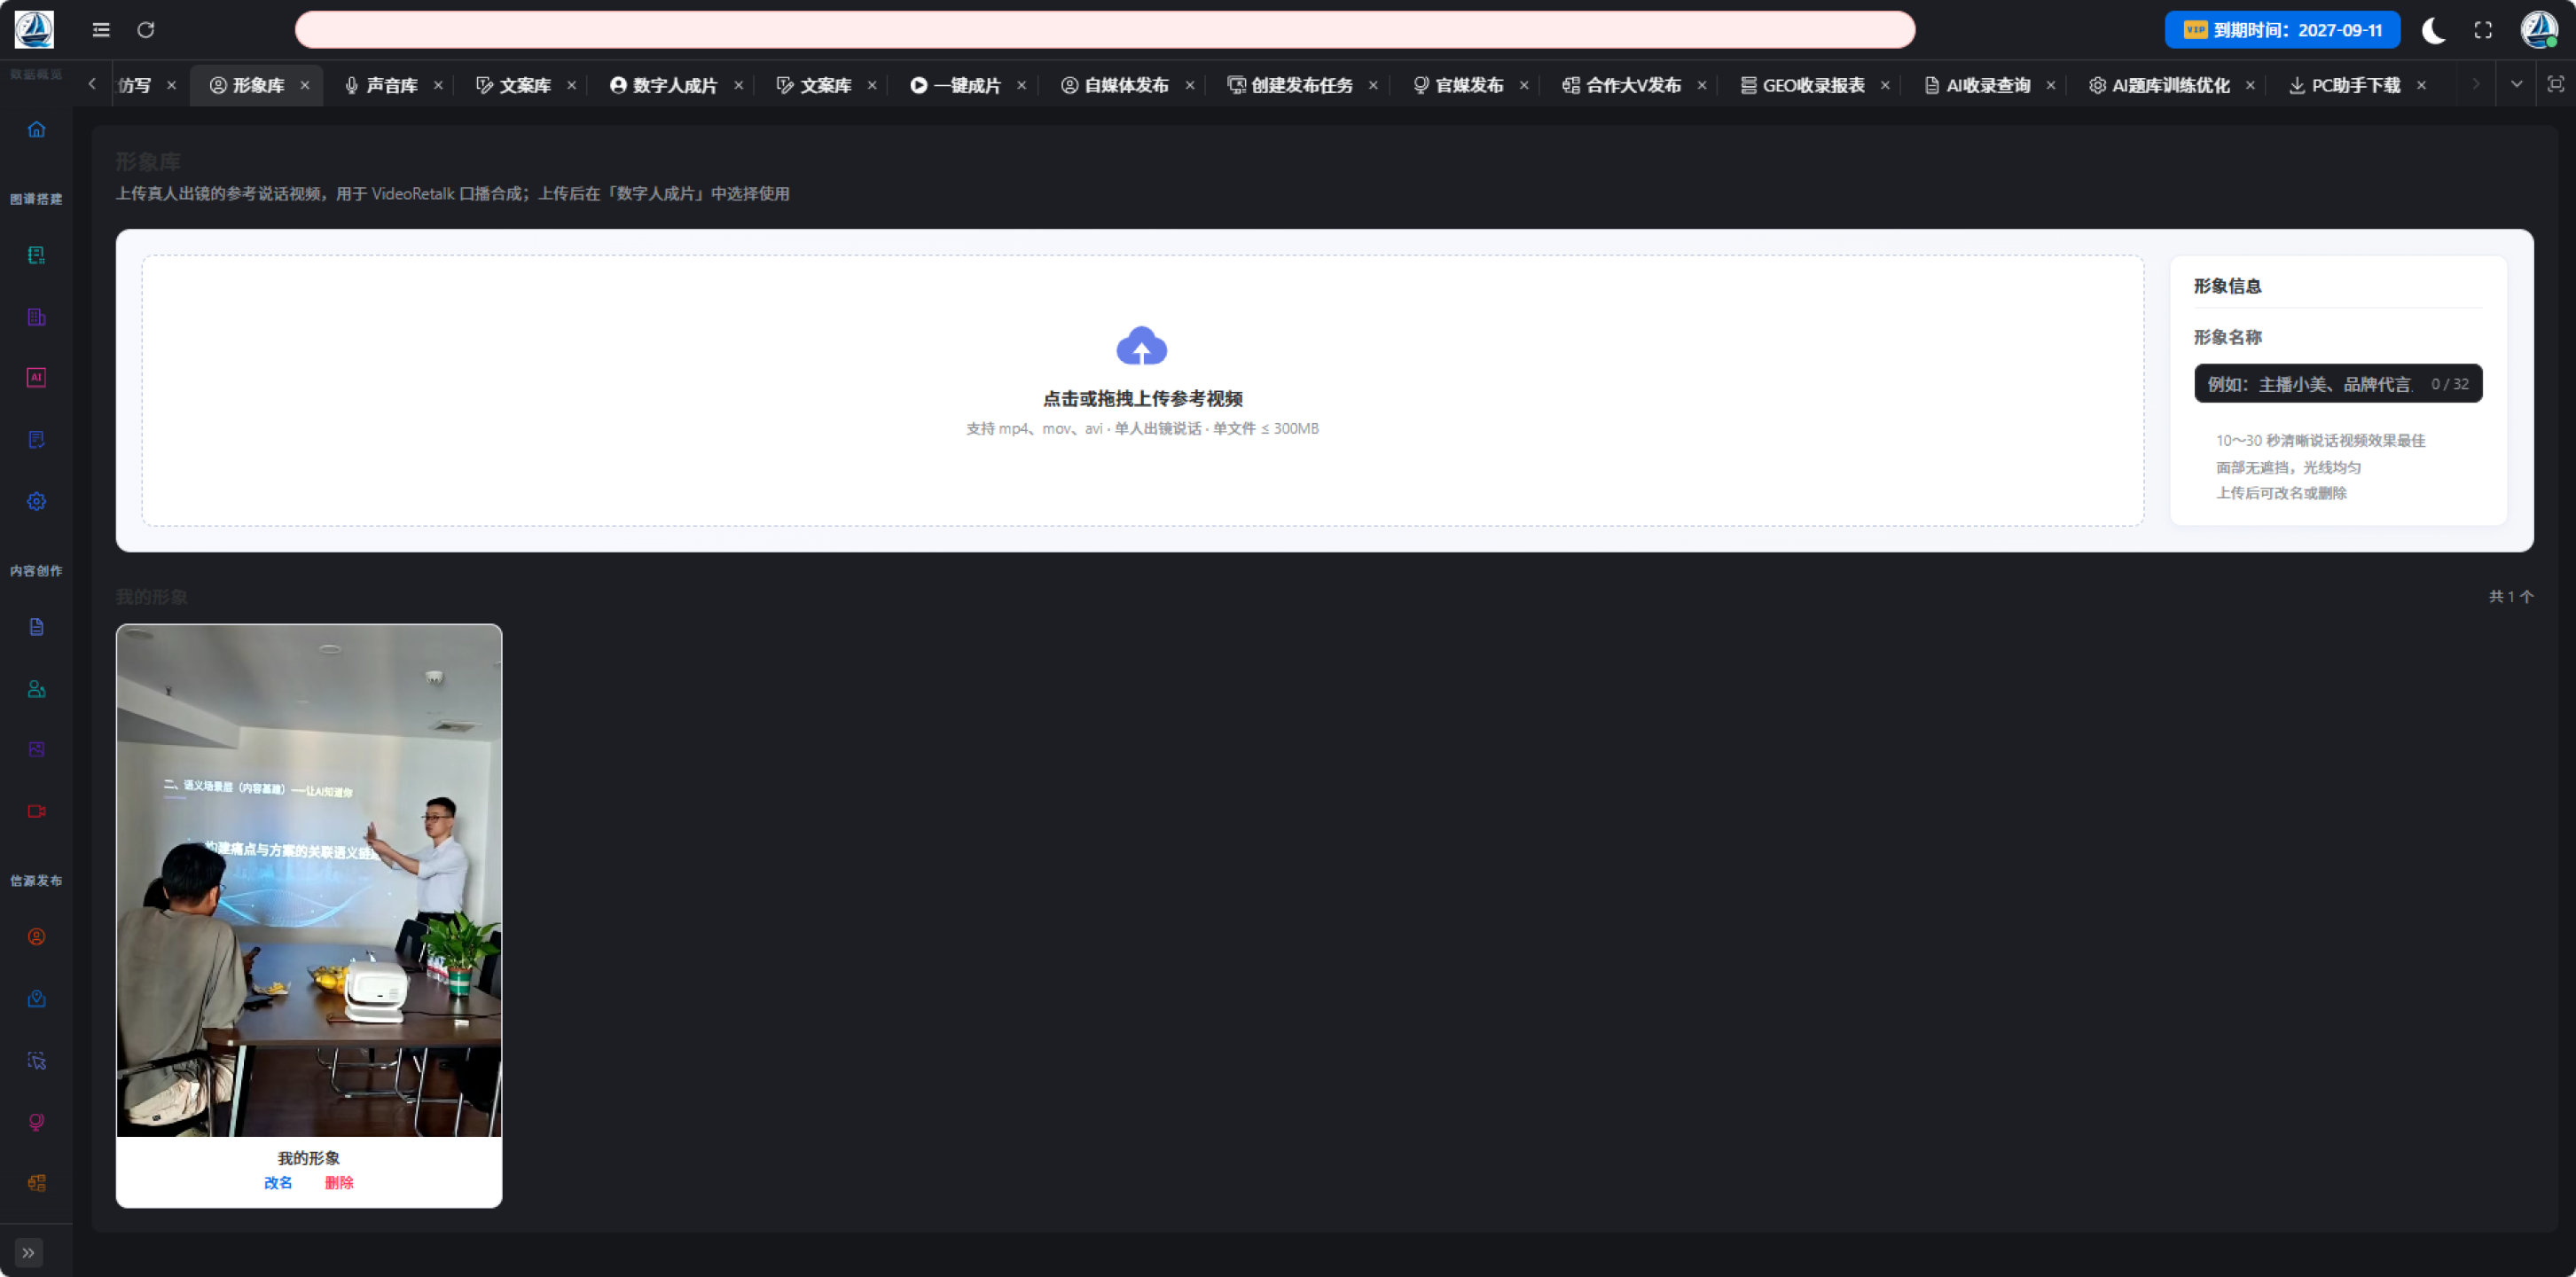Open the red video camera sidebar icon

pos(36,811)
